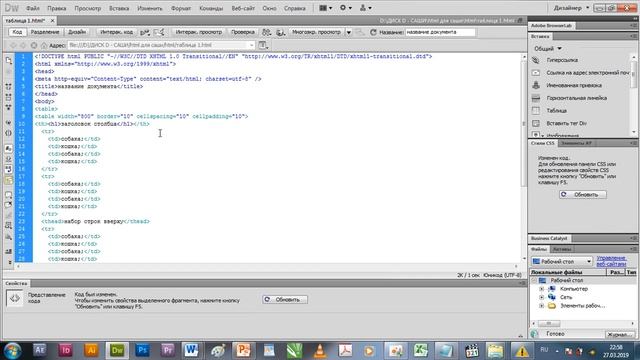Open the Adobe BrowserLab panel tab

point(551,26)
